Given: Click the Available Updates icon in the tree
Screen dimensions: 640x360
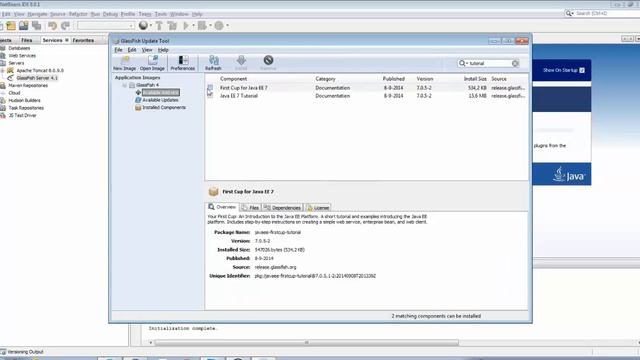Looking at the screenshot, I should click(138, 100).
